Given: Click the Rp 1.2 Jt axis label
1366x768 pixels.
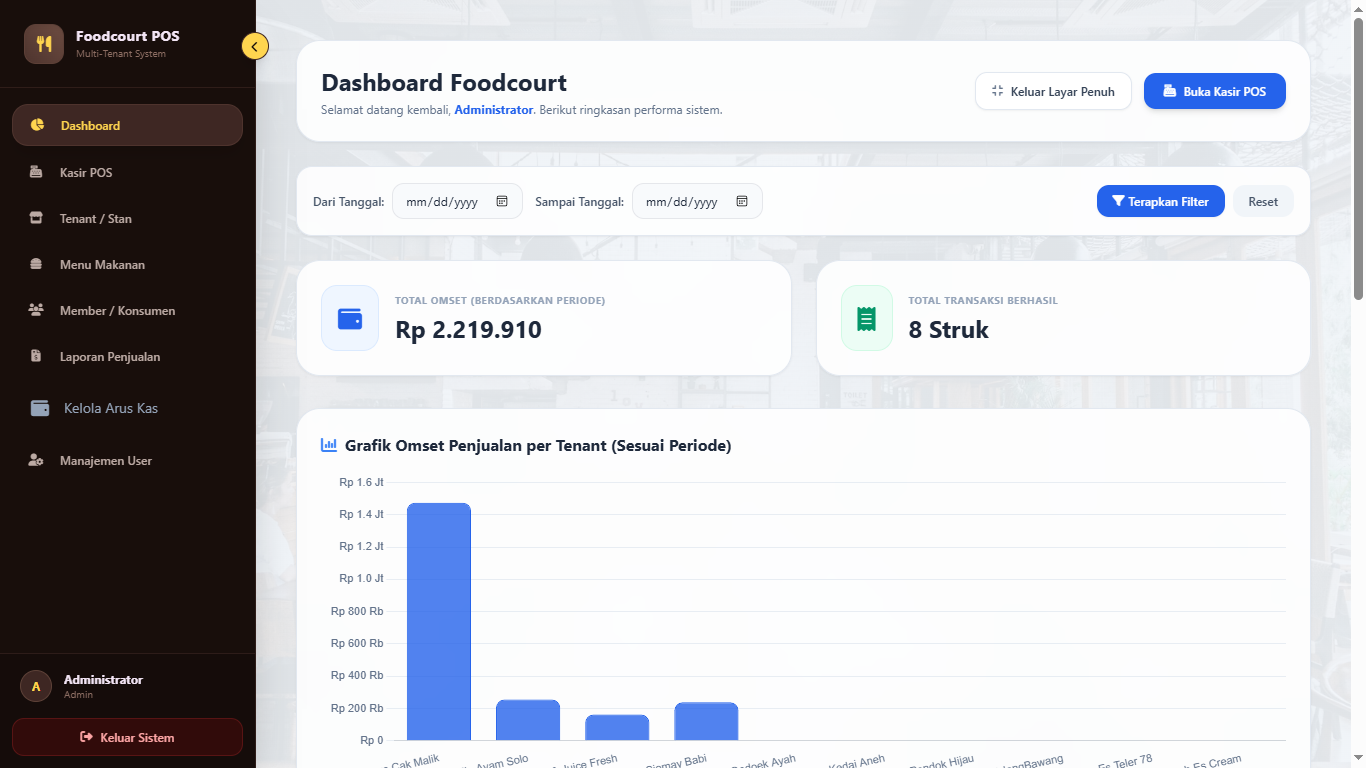Looking at the screenshot, I should tap(361, 546).
